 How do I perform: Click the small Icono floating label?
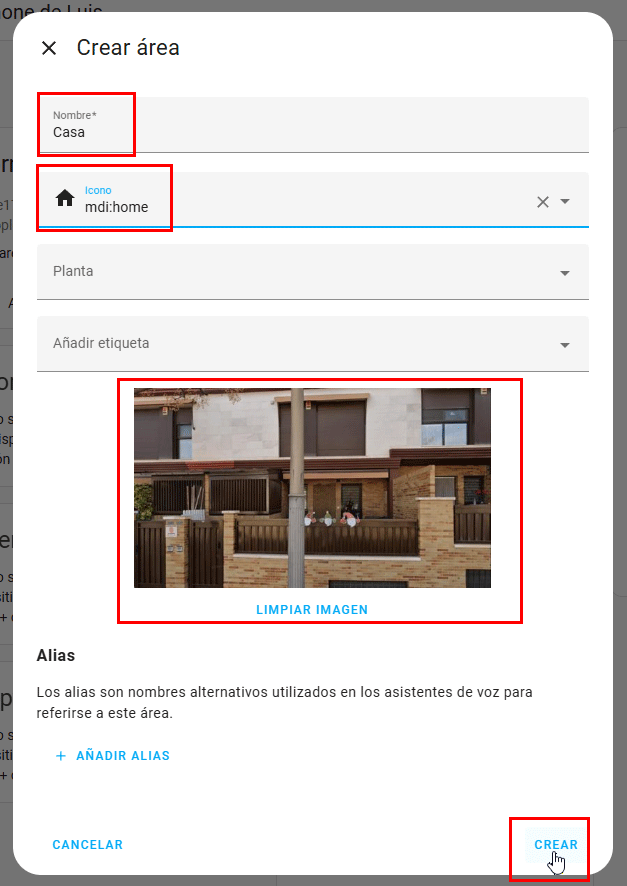click(x=98, y=190)
